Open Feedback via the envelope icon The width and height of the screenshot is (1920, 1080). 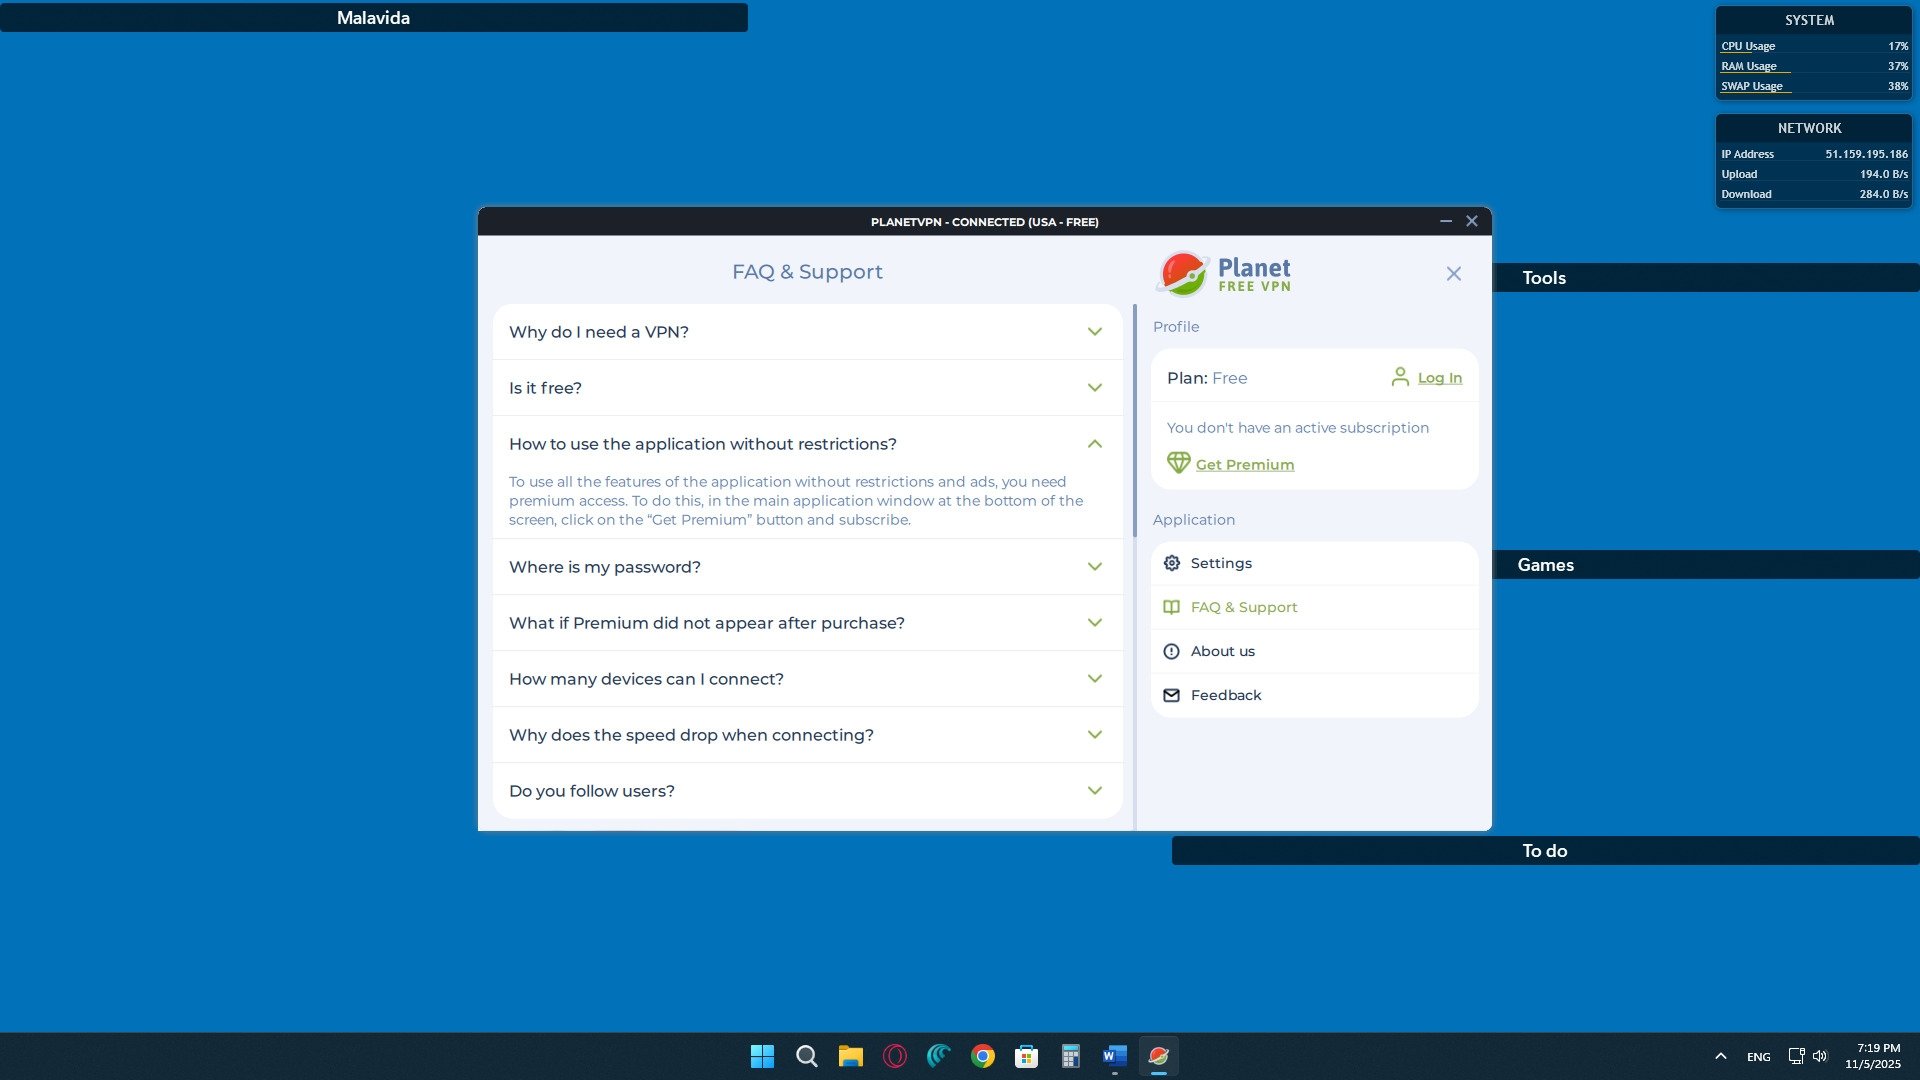(x=1171, y=694)
